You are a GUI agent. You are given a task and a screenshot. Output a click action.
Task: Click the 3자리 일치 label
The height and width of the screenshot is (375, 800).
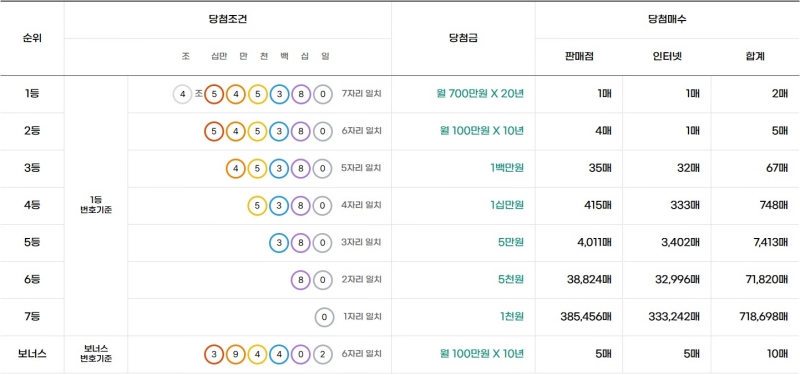click(362, 242)
